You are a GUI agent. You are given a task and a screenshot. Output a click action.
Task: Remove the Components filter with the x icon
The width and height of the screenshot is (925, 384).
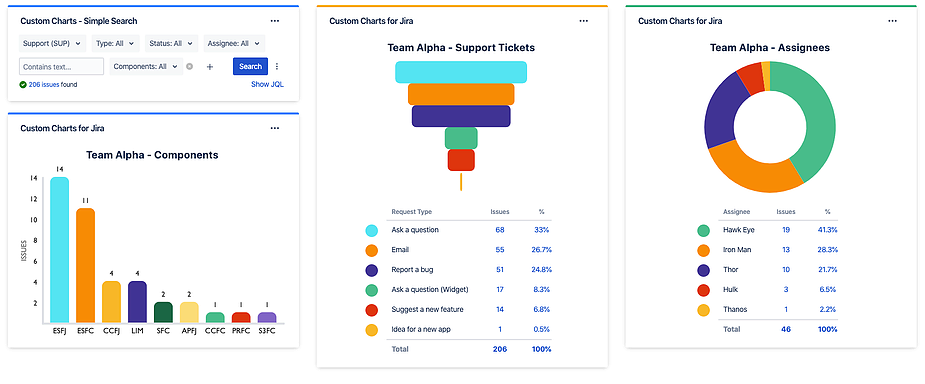[x=189, y=67]
